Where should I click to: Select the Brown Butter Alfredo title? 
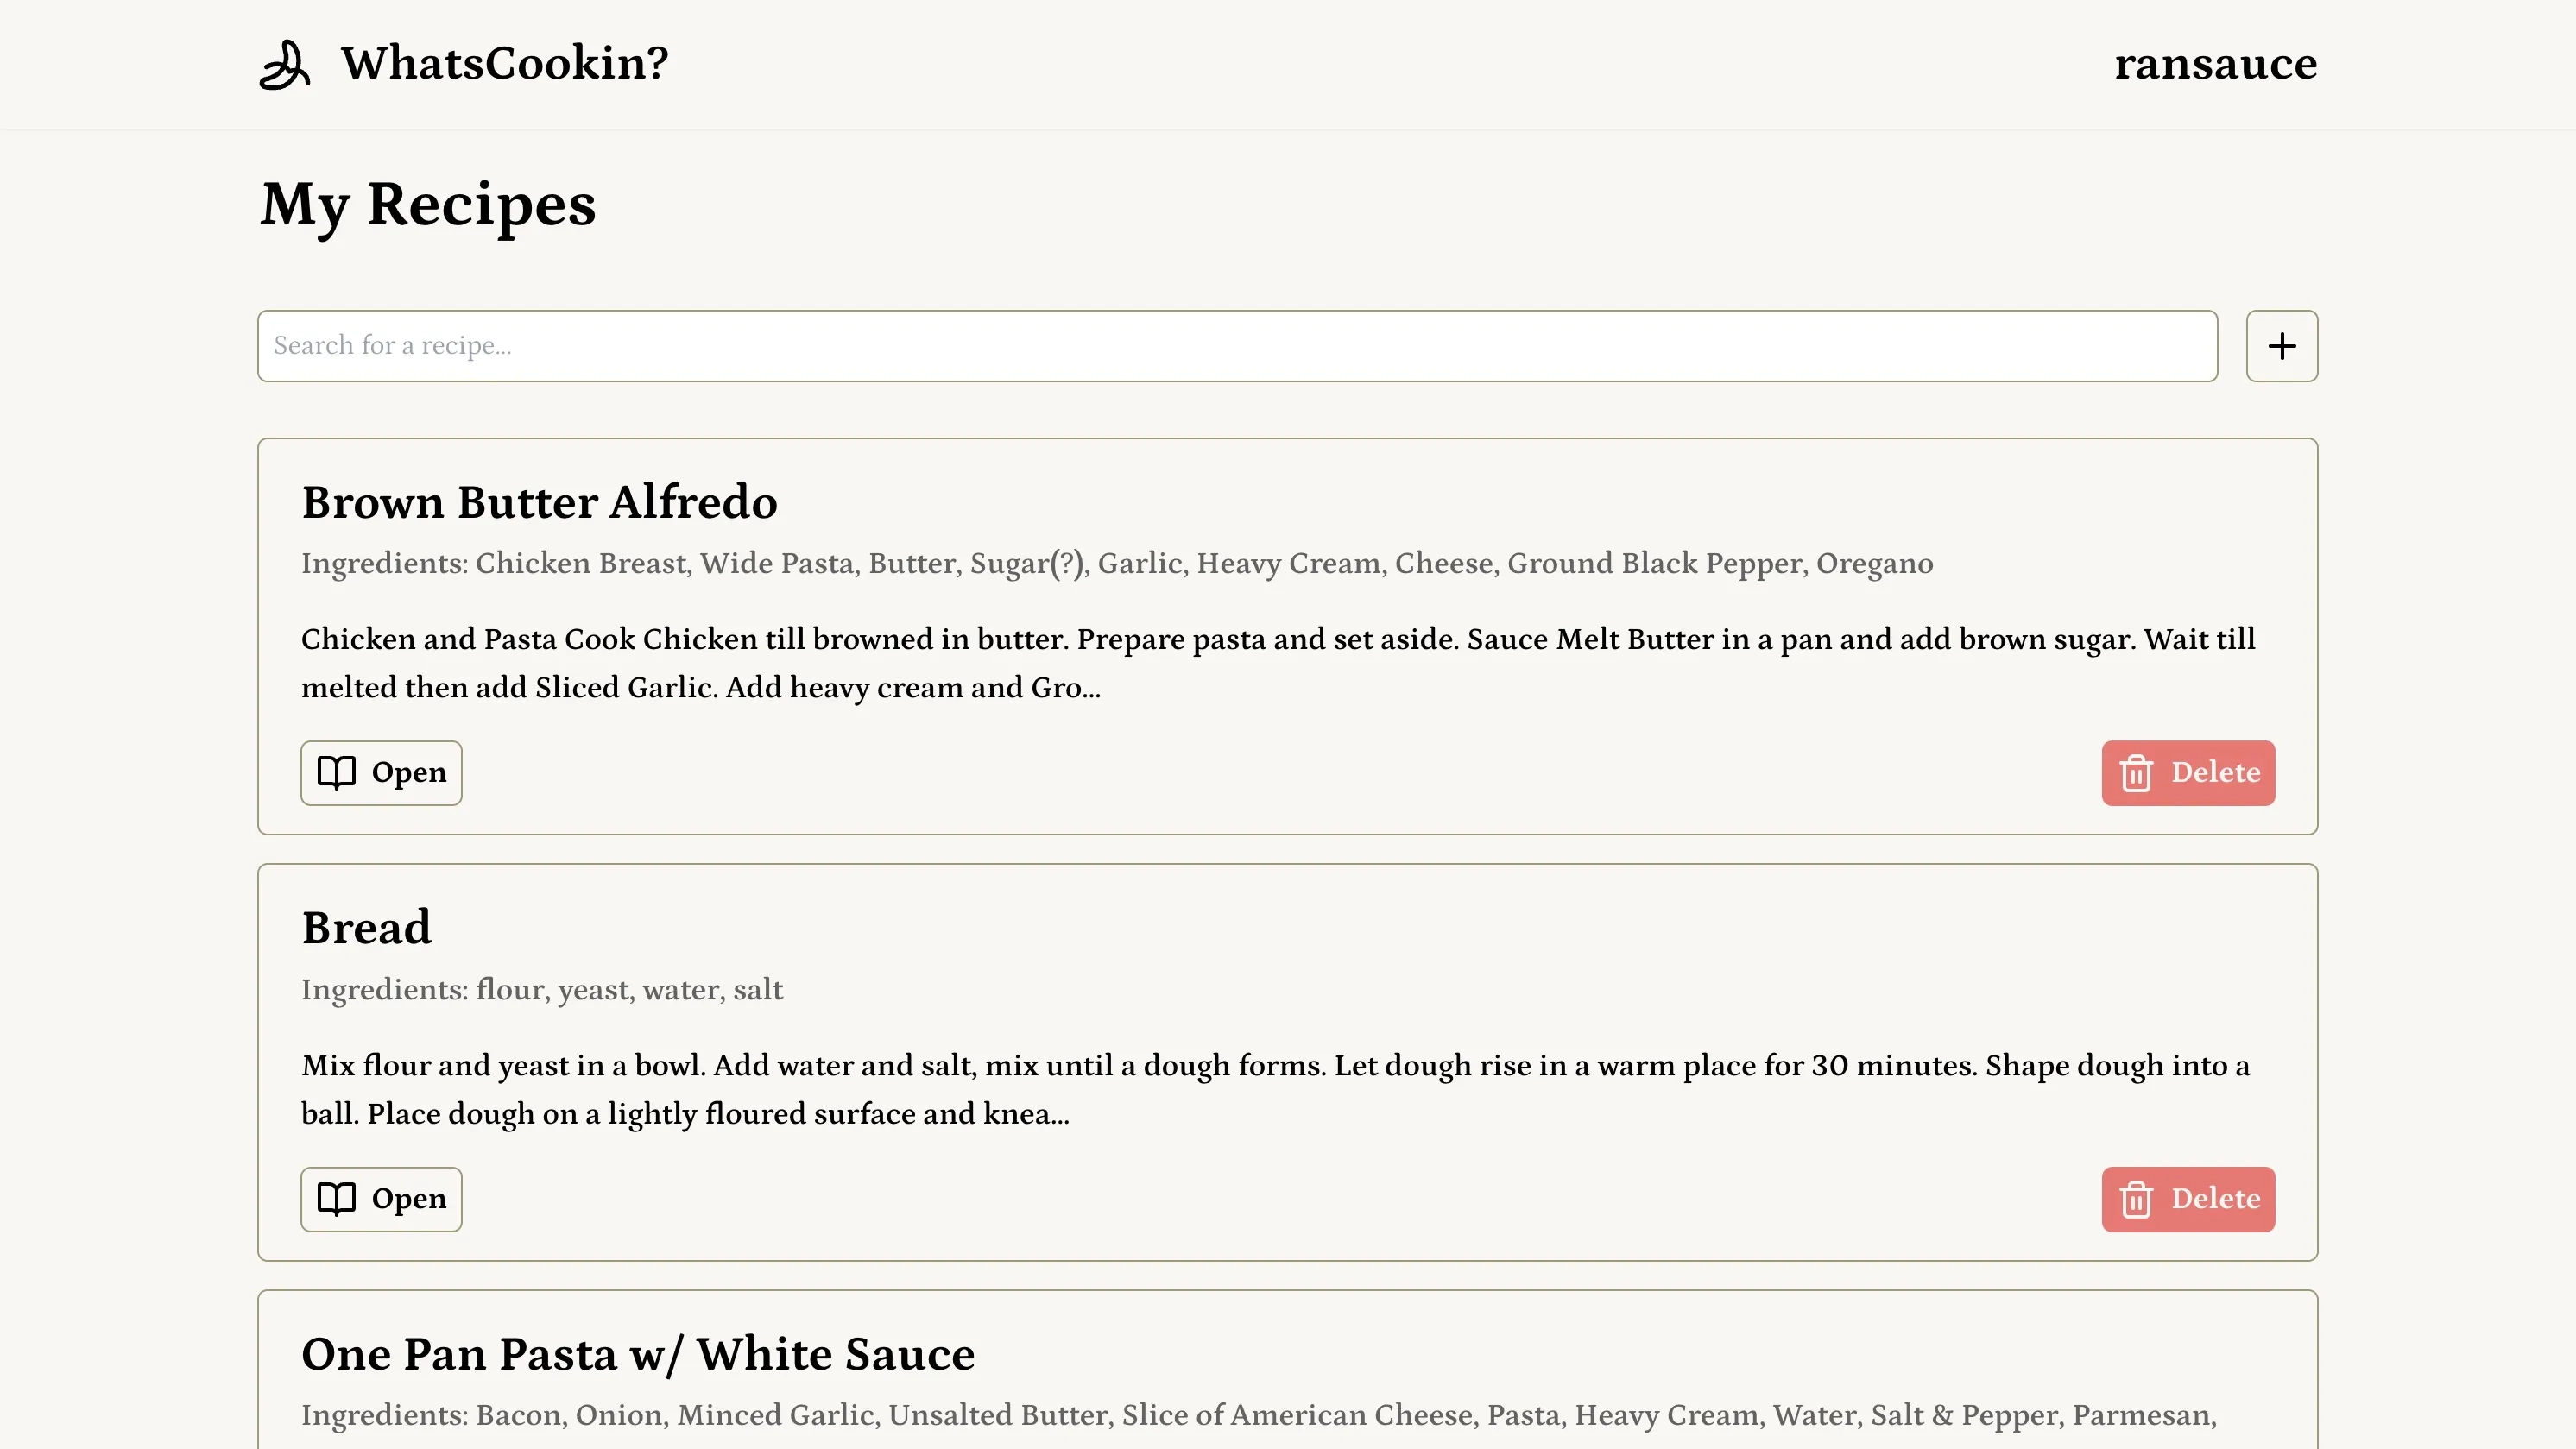(x=539, y=501)
